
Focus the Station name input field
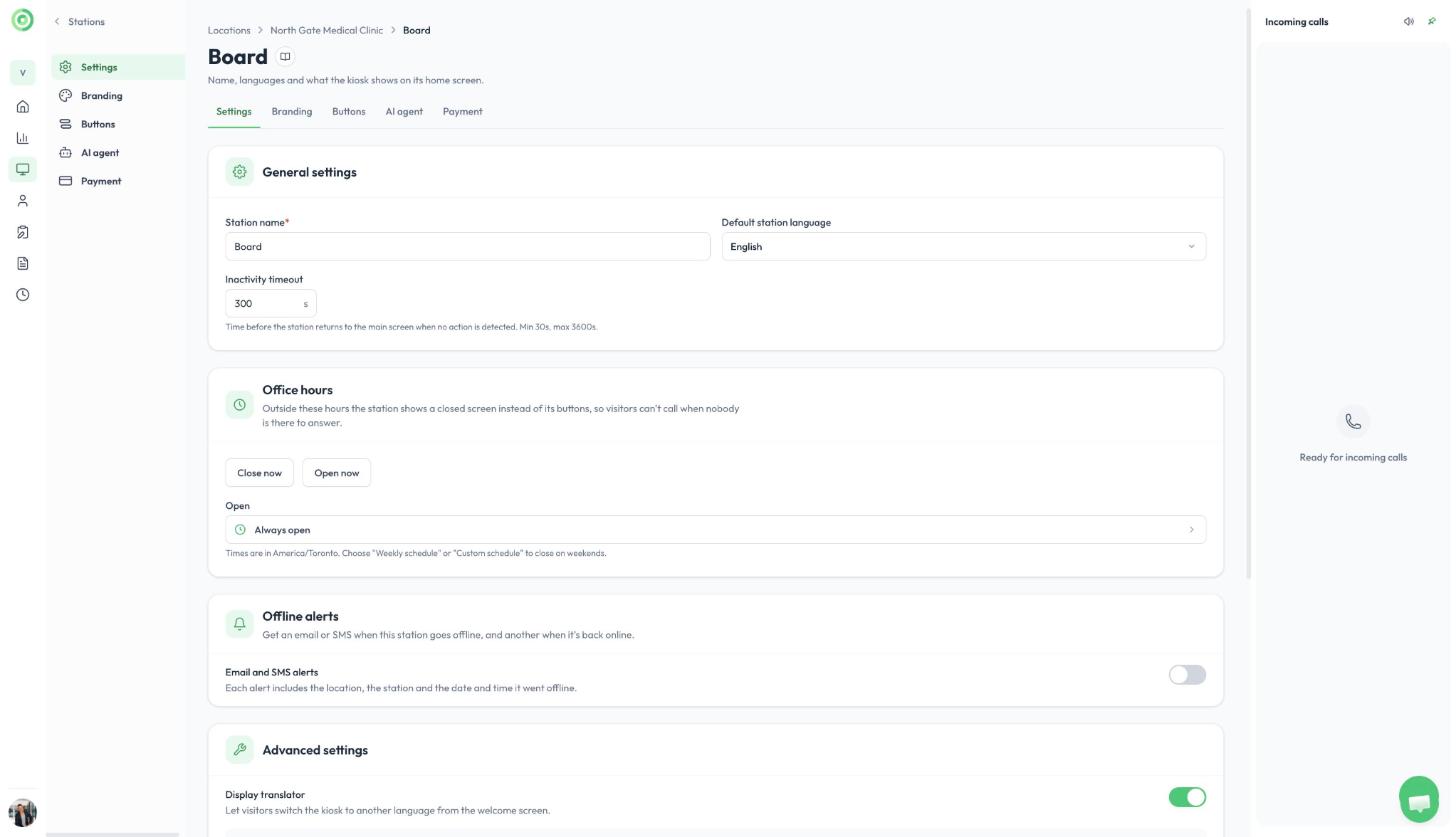pyautogui.click(x=468, y=247)
